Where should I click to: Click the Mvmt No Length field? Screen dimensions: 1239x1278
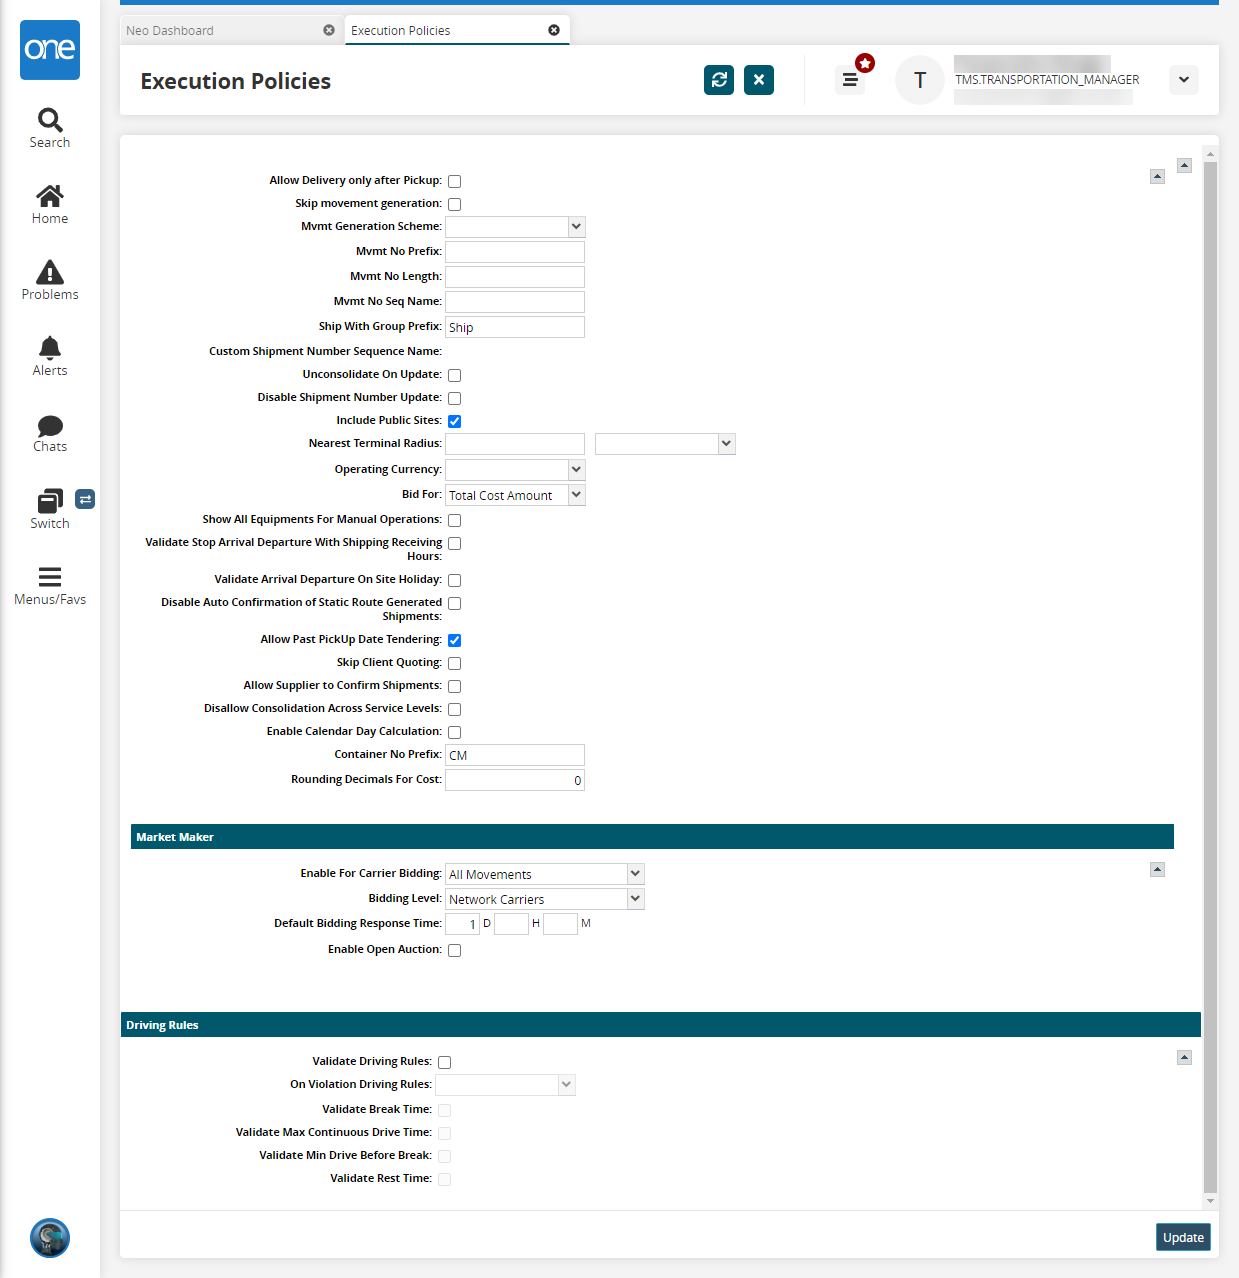coord(515,277)
